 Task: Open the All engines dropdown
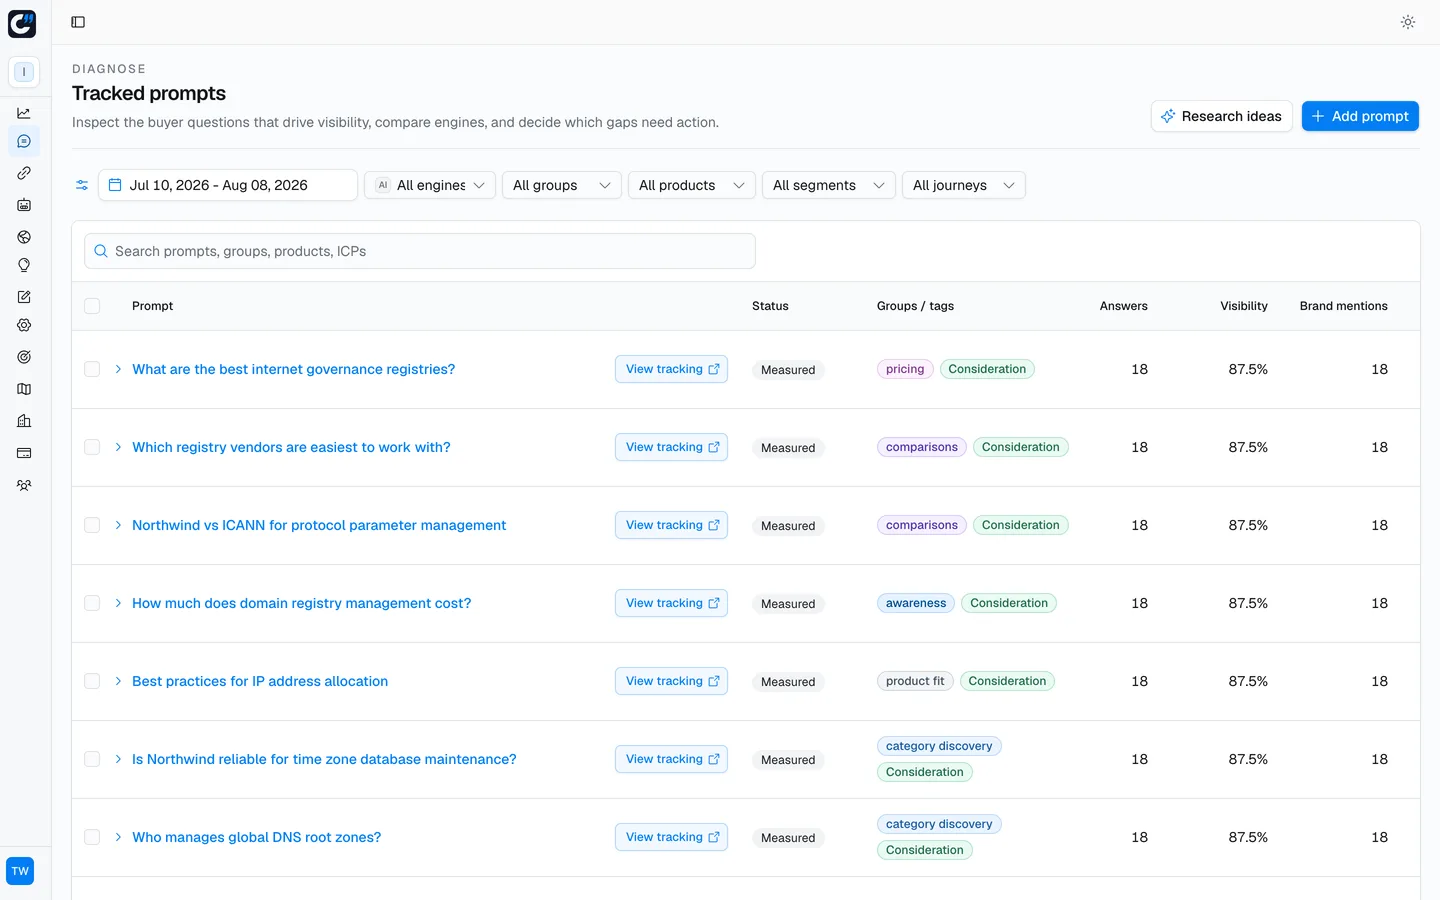(x=430, y=185)
